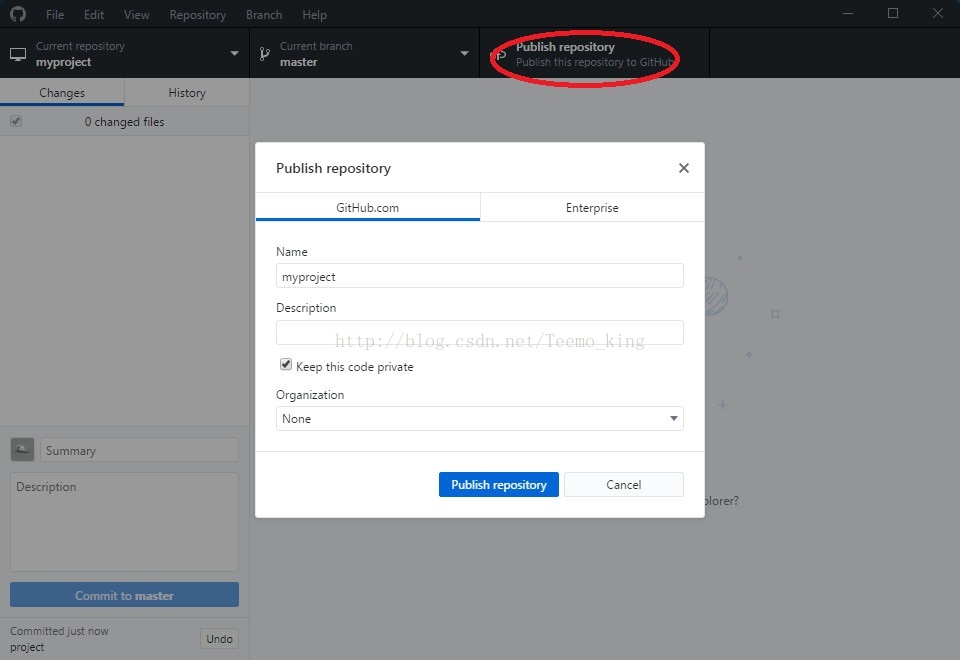Click the blue Publish repository button
Viewport: 960px width, 660px height.
498,484
